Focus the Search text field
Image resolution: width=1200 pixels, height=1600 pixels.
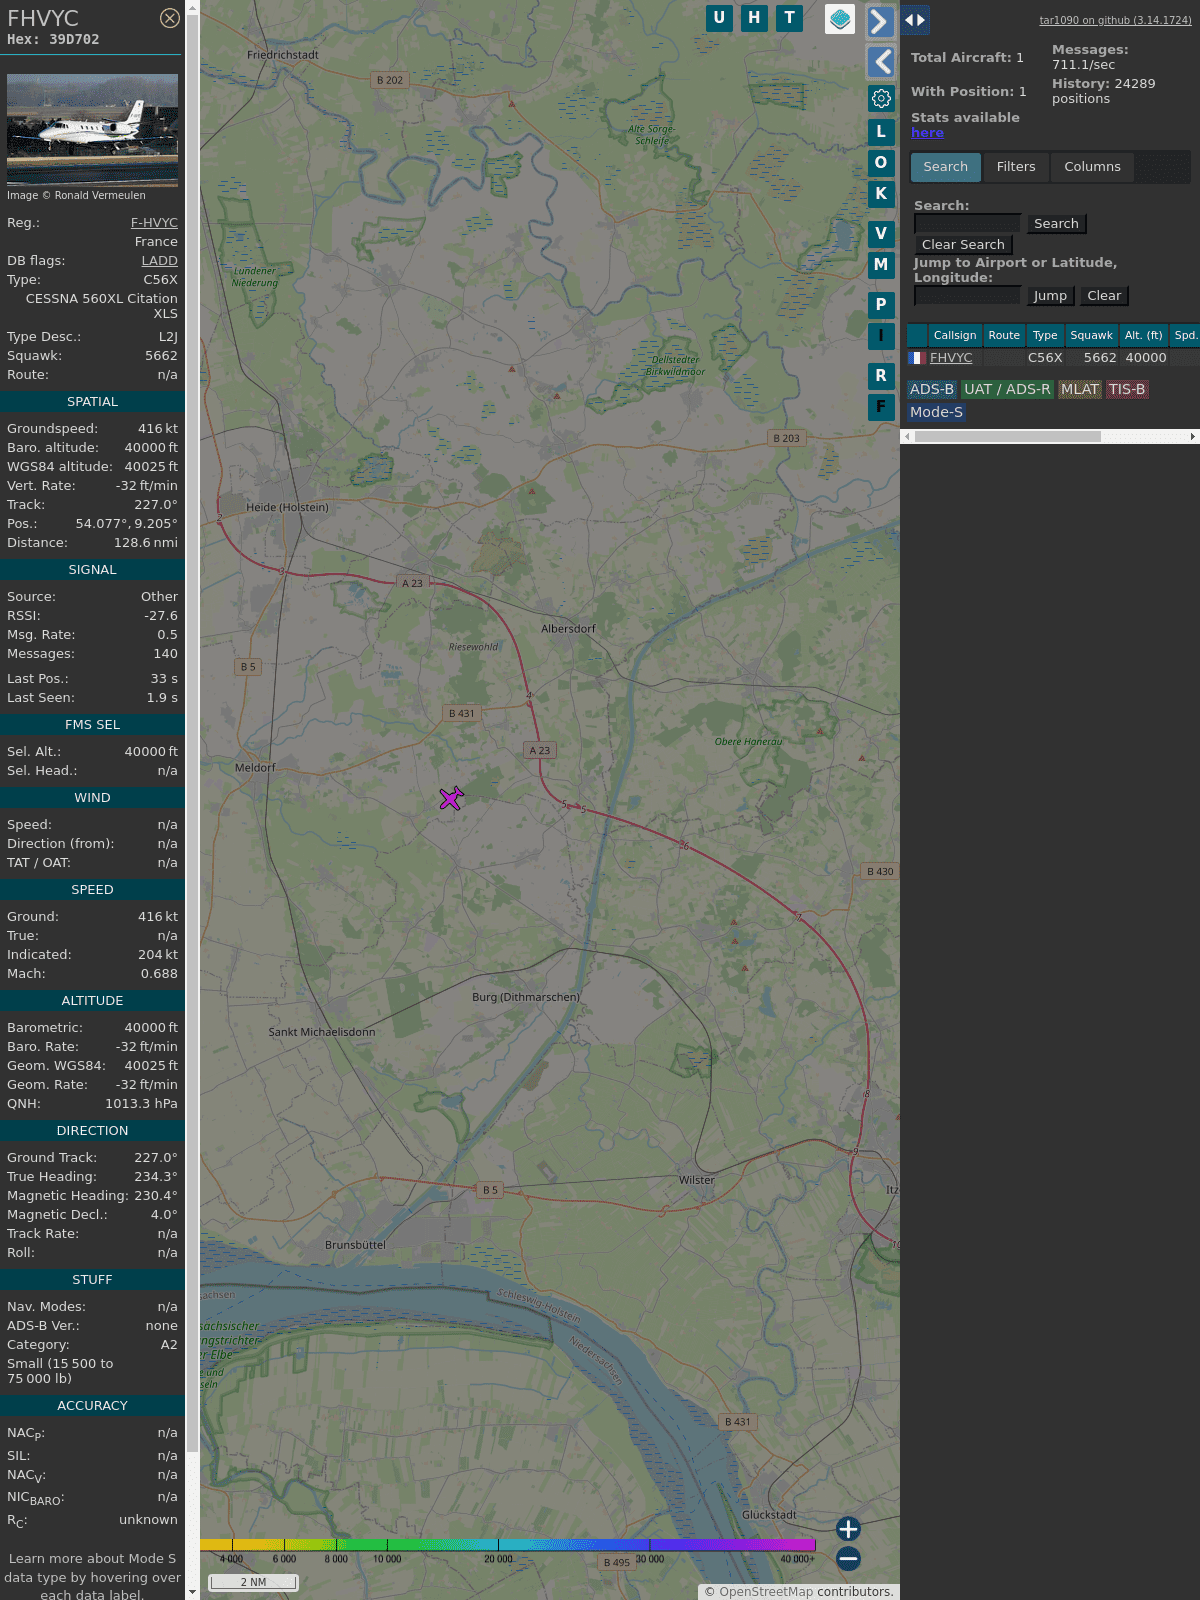click(967, 224)
